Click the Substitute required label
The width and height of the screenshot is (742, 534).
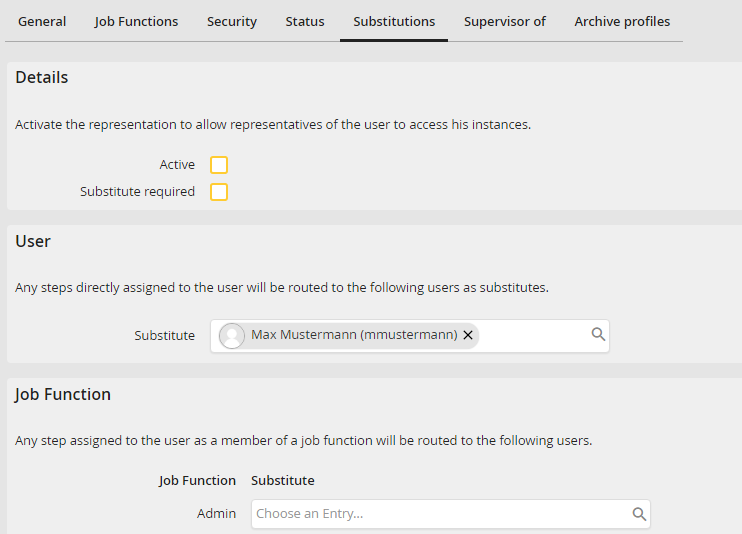click(137, 192)
